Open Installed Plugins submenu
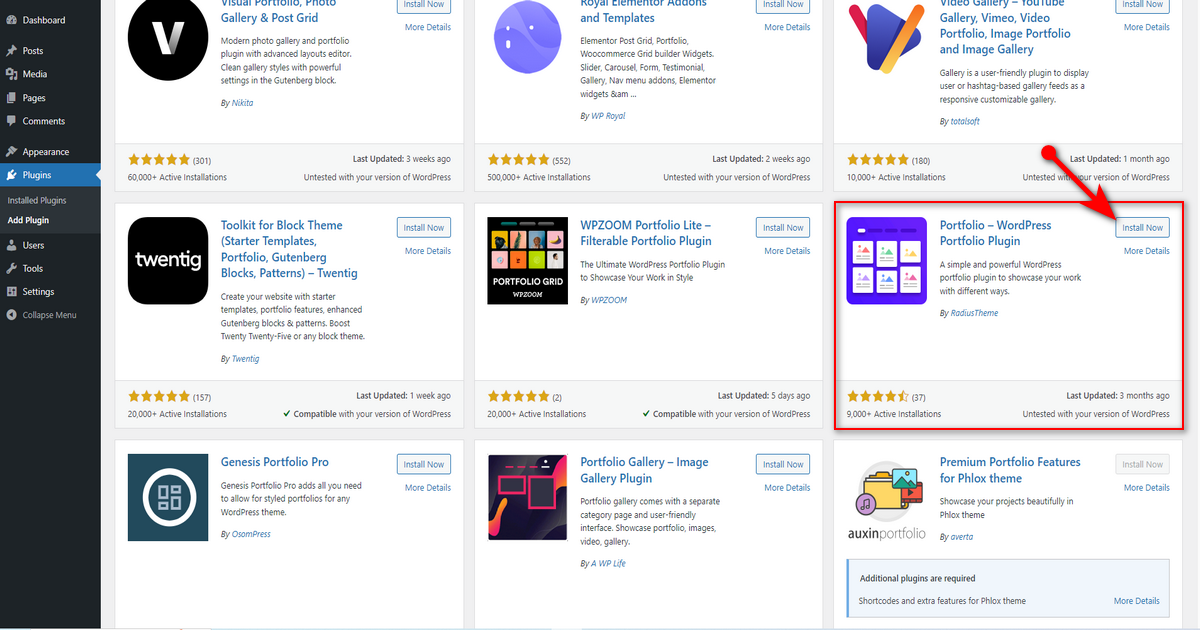This screenshot has height=630, width=1200. pyautogui.click(x=37, y=201)
